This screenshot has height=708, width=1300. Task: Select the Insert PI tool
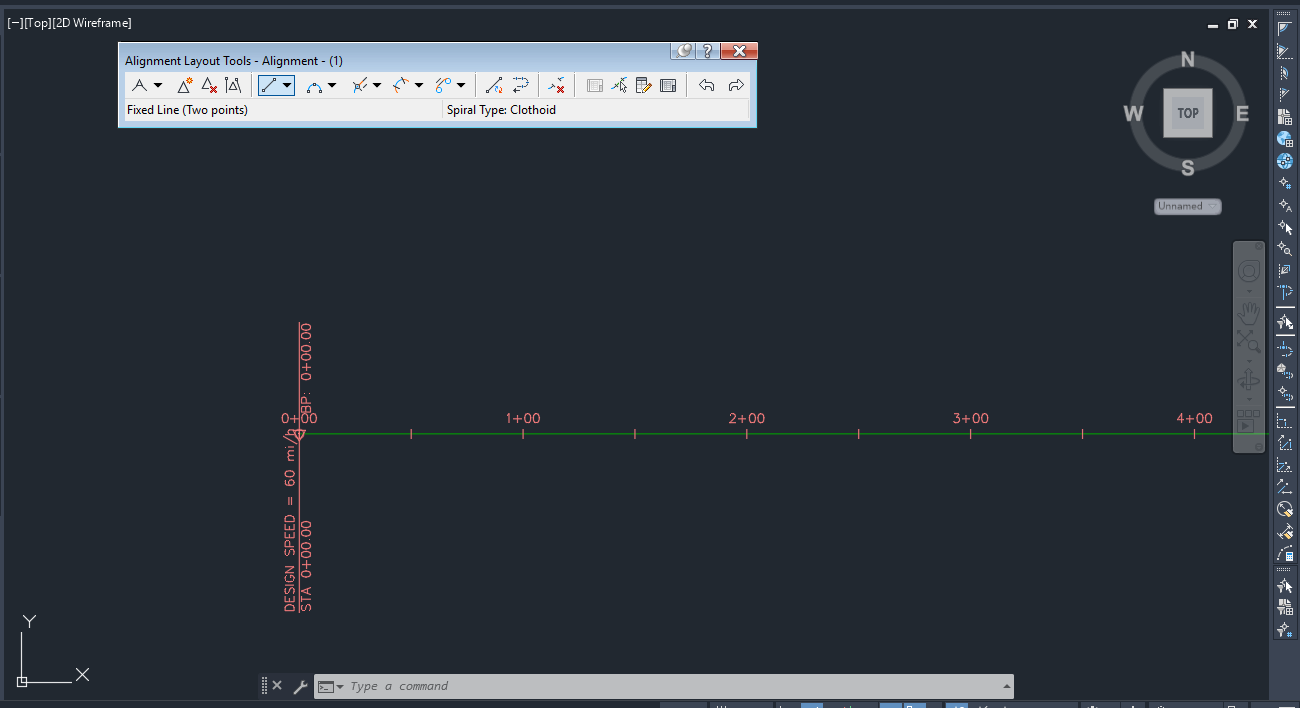click(184, 85)
